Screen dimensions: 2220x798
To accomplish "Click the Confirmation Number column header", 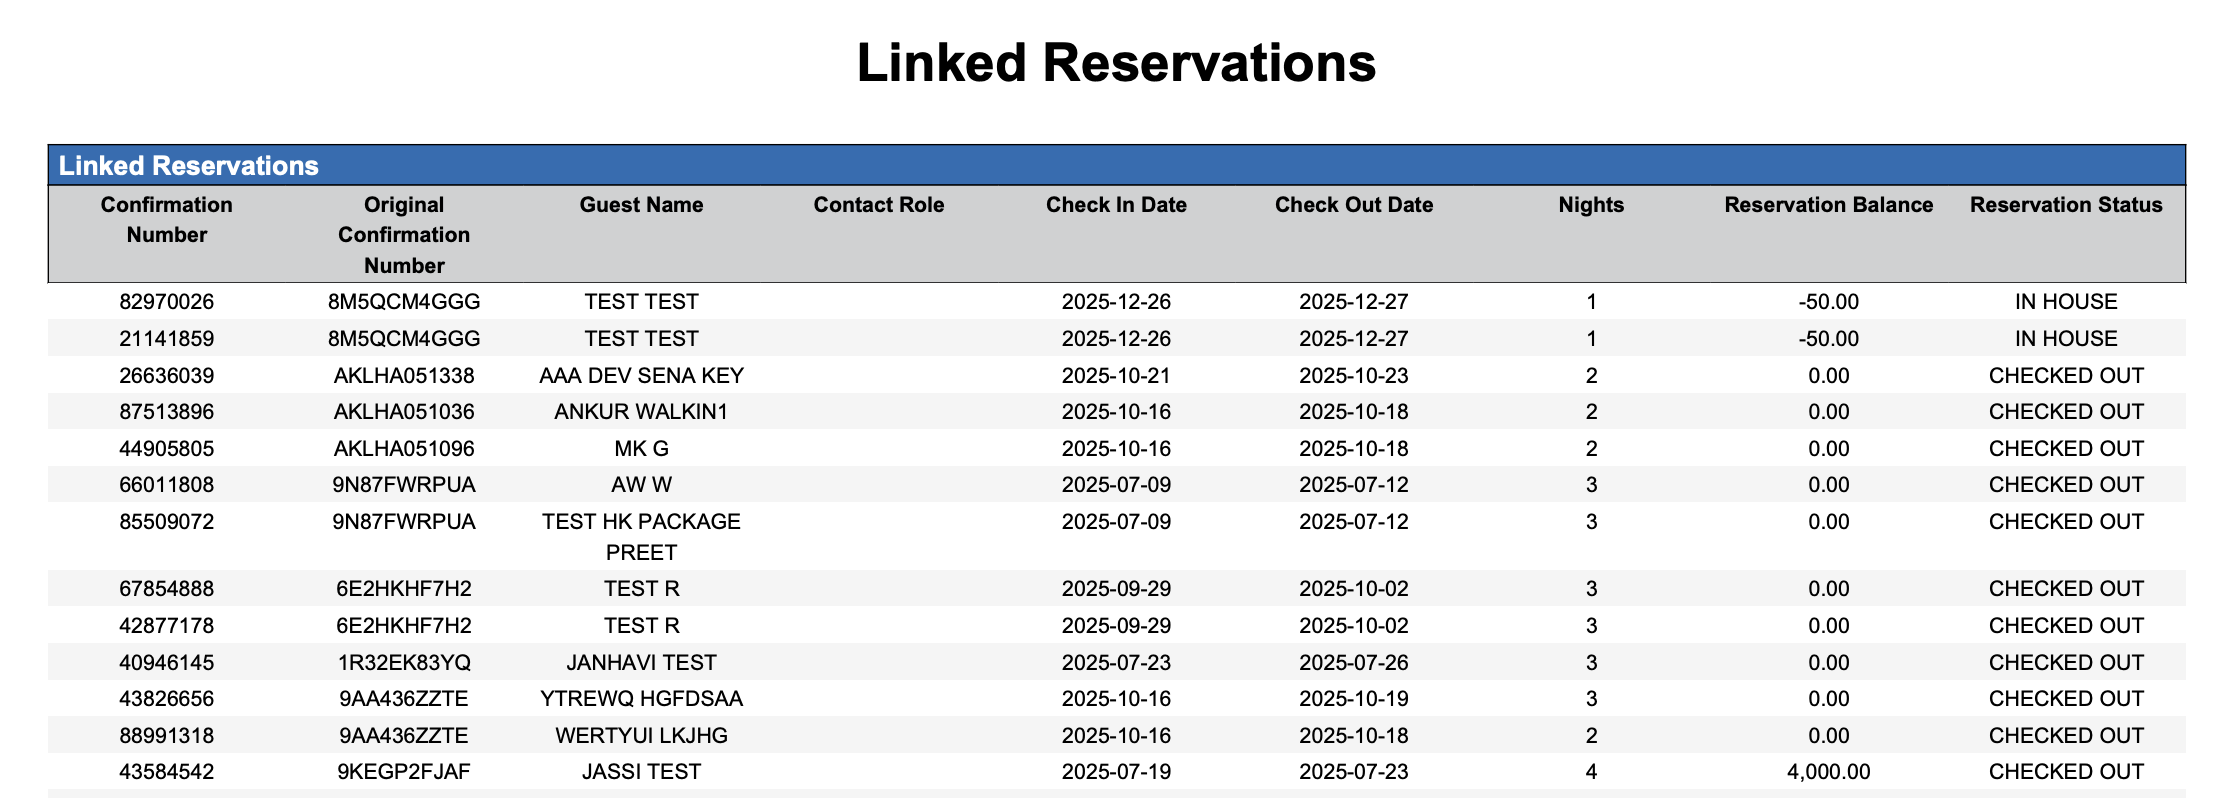I will point(167,220).
